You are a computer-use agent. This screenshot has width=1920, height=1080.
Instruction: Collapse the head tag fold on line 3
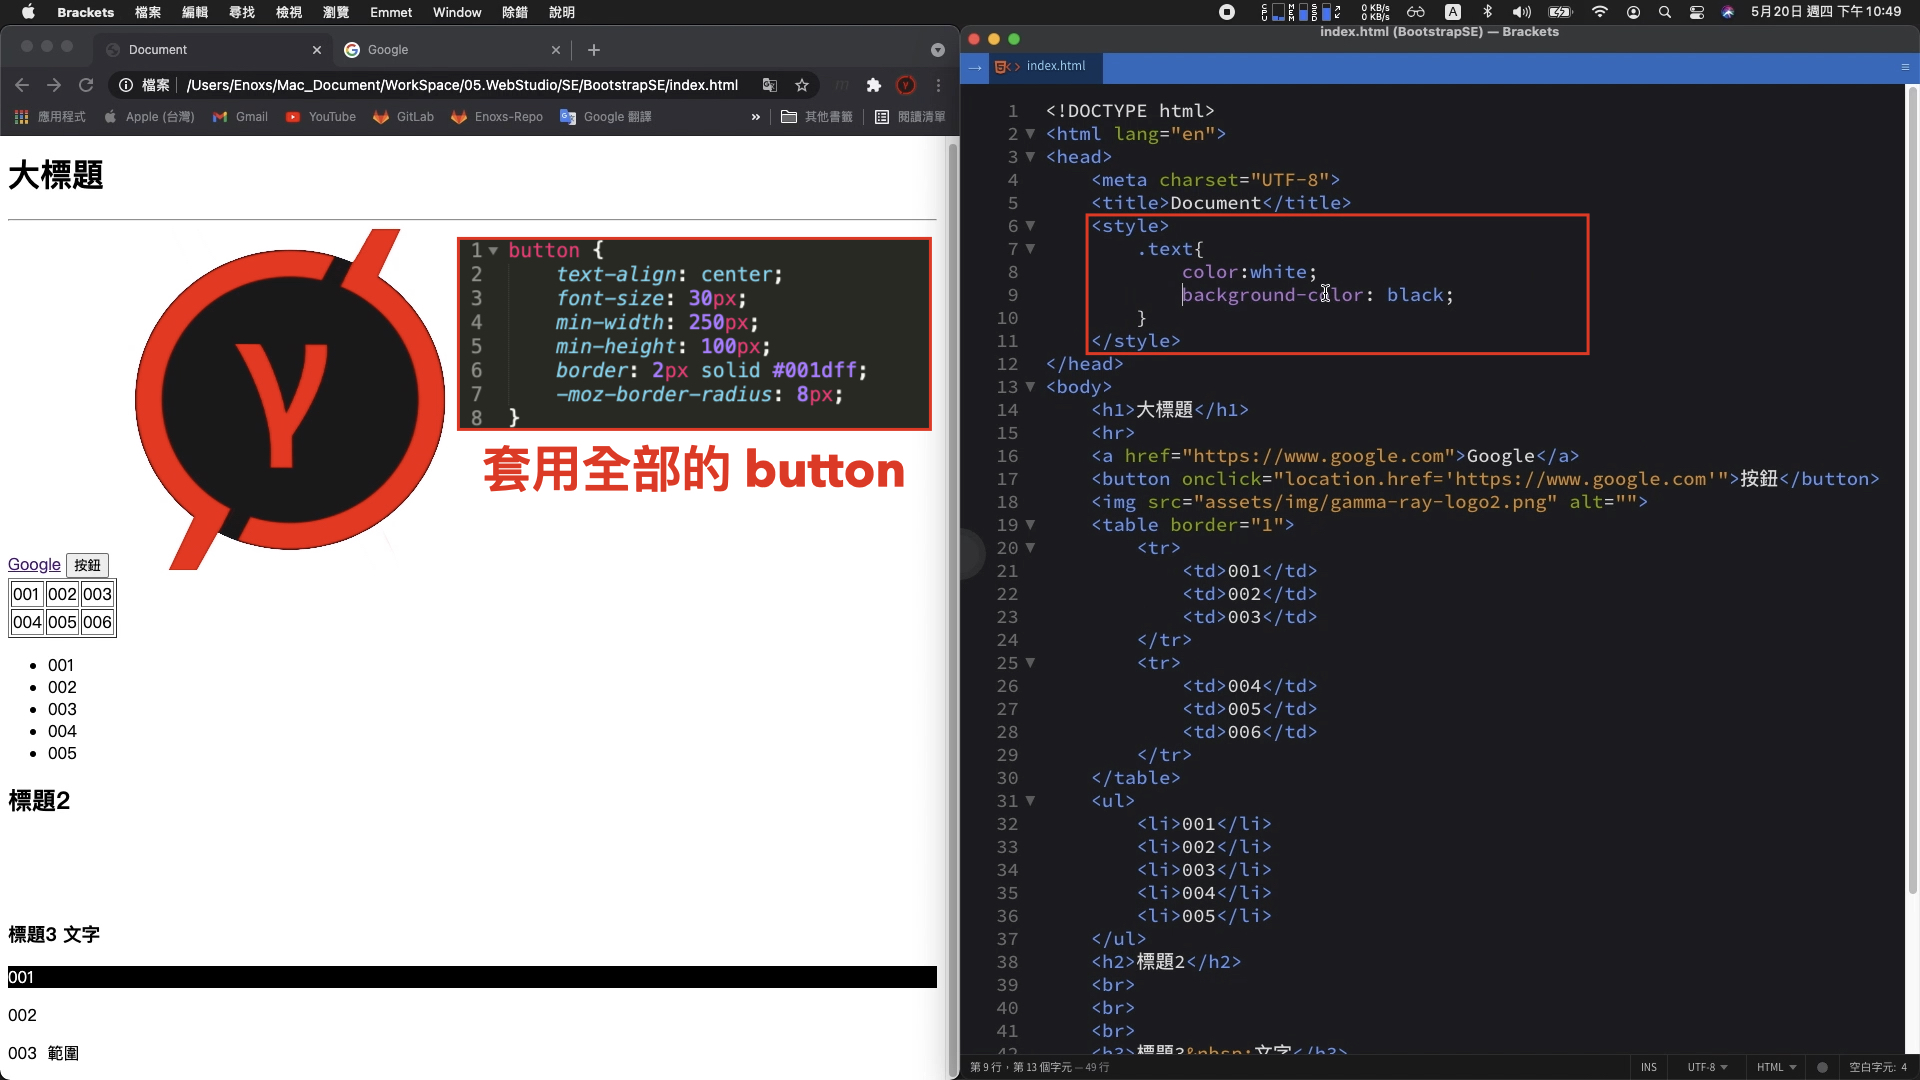pyautogui.click(x=1030, y=157)
